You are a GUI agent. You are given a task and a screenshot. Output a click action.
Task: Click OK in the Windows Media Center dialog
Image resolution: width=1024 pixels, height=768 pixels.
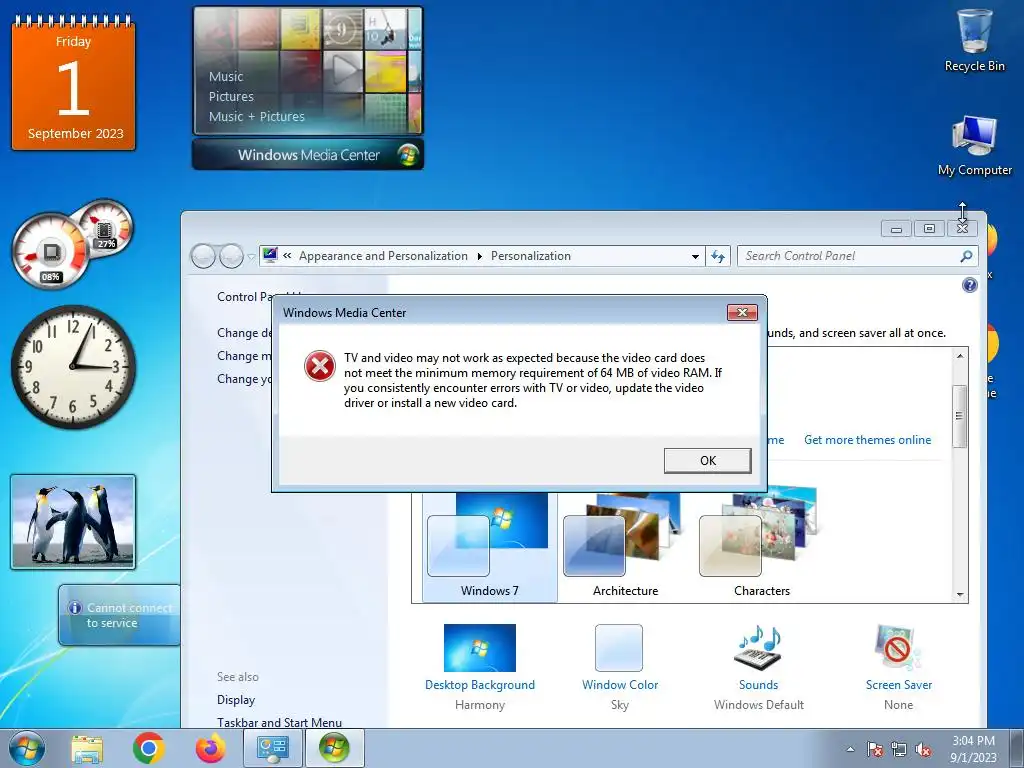[x=707, y=460]
